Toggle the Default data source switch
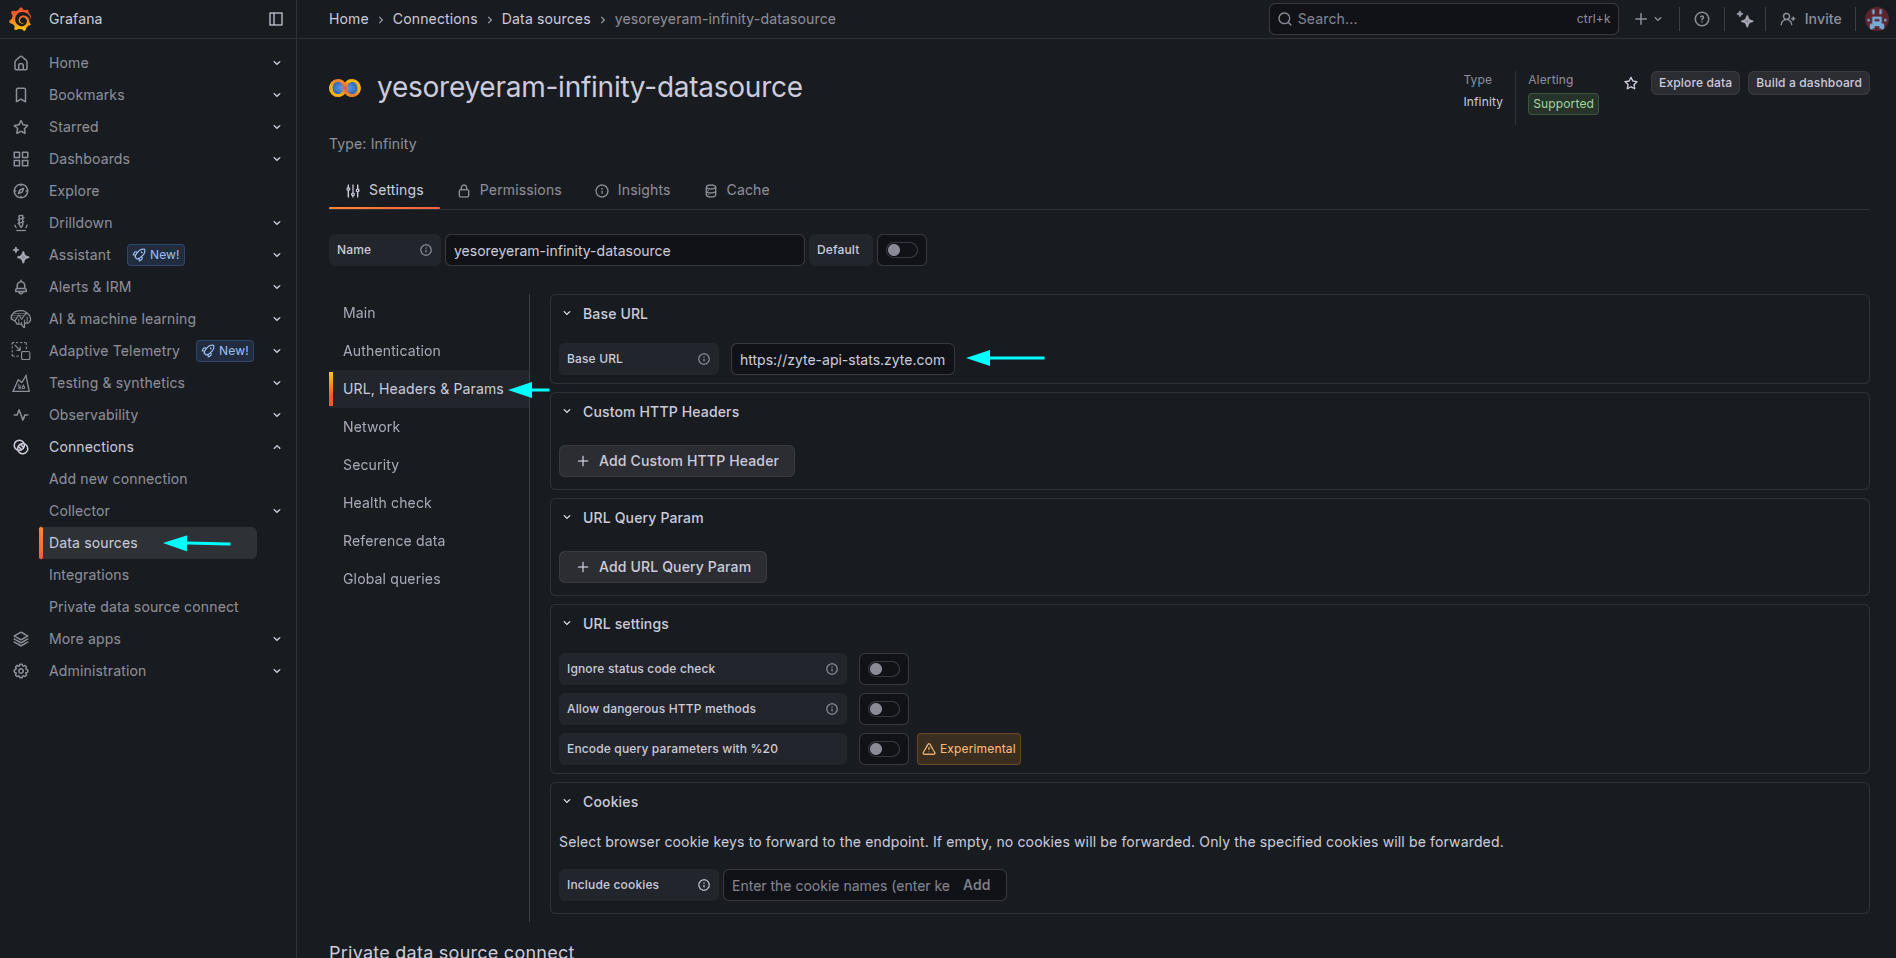Image resolution: width=1896 pixels, height=958 pixels. click(901, 250)
